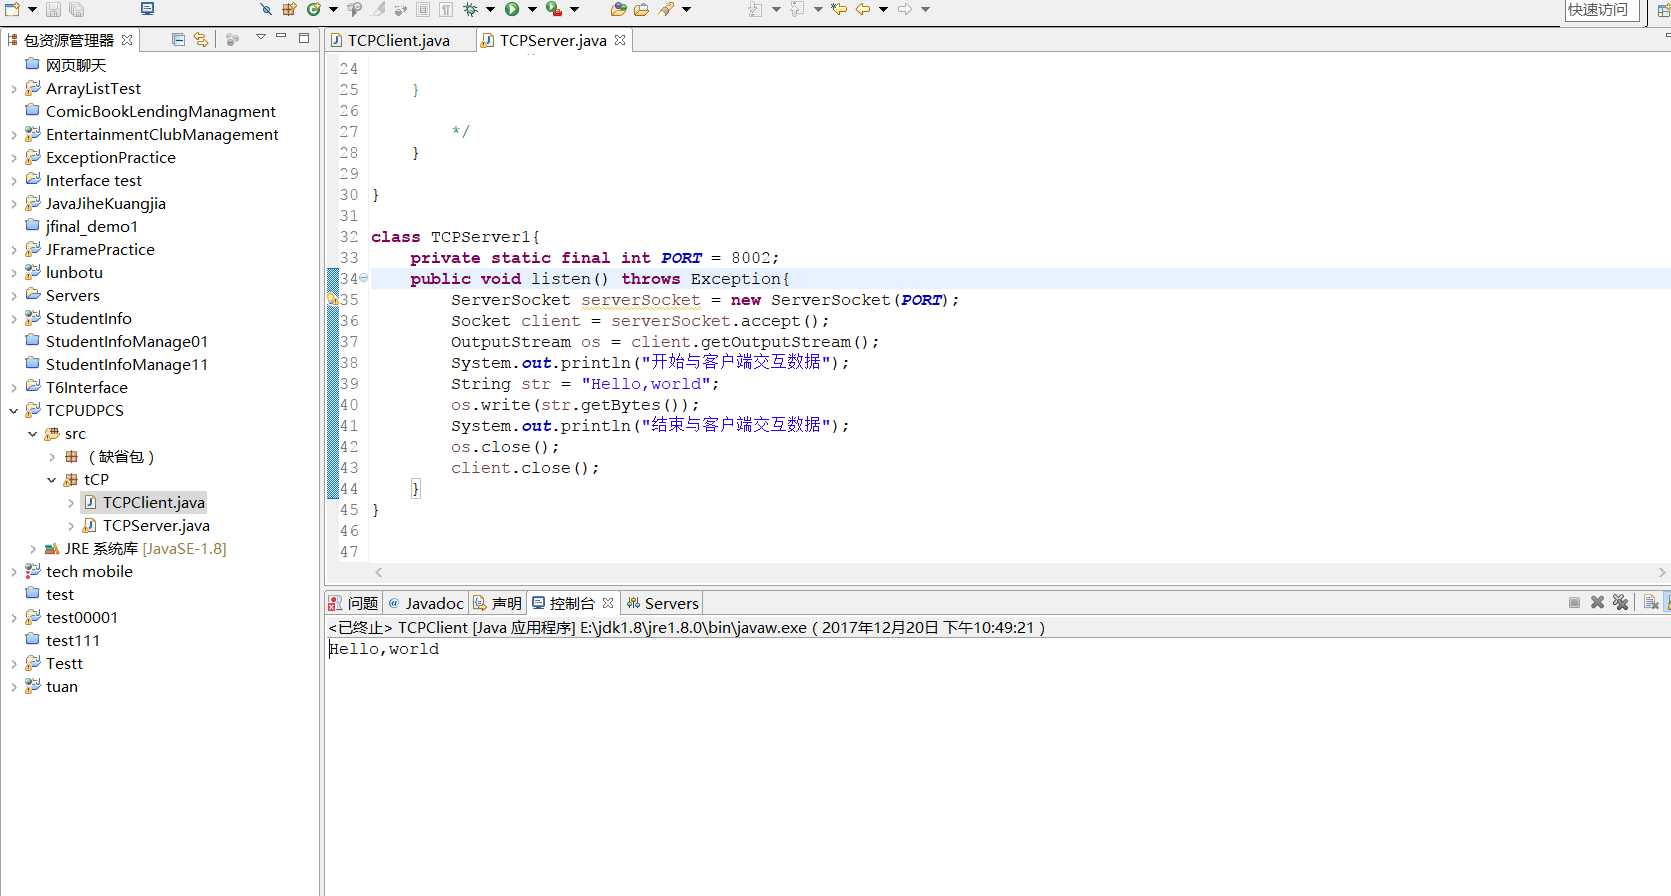Switch to the TCPClient.java editor tab
This screenshot has width=1671, height=896.
(x=399, y=40)
